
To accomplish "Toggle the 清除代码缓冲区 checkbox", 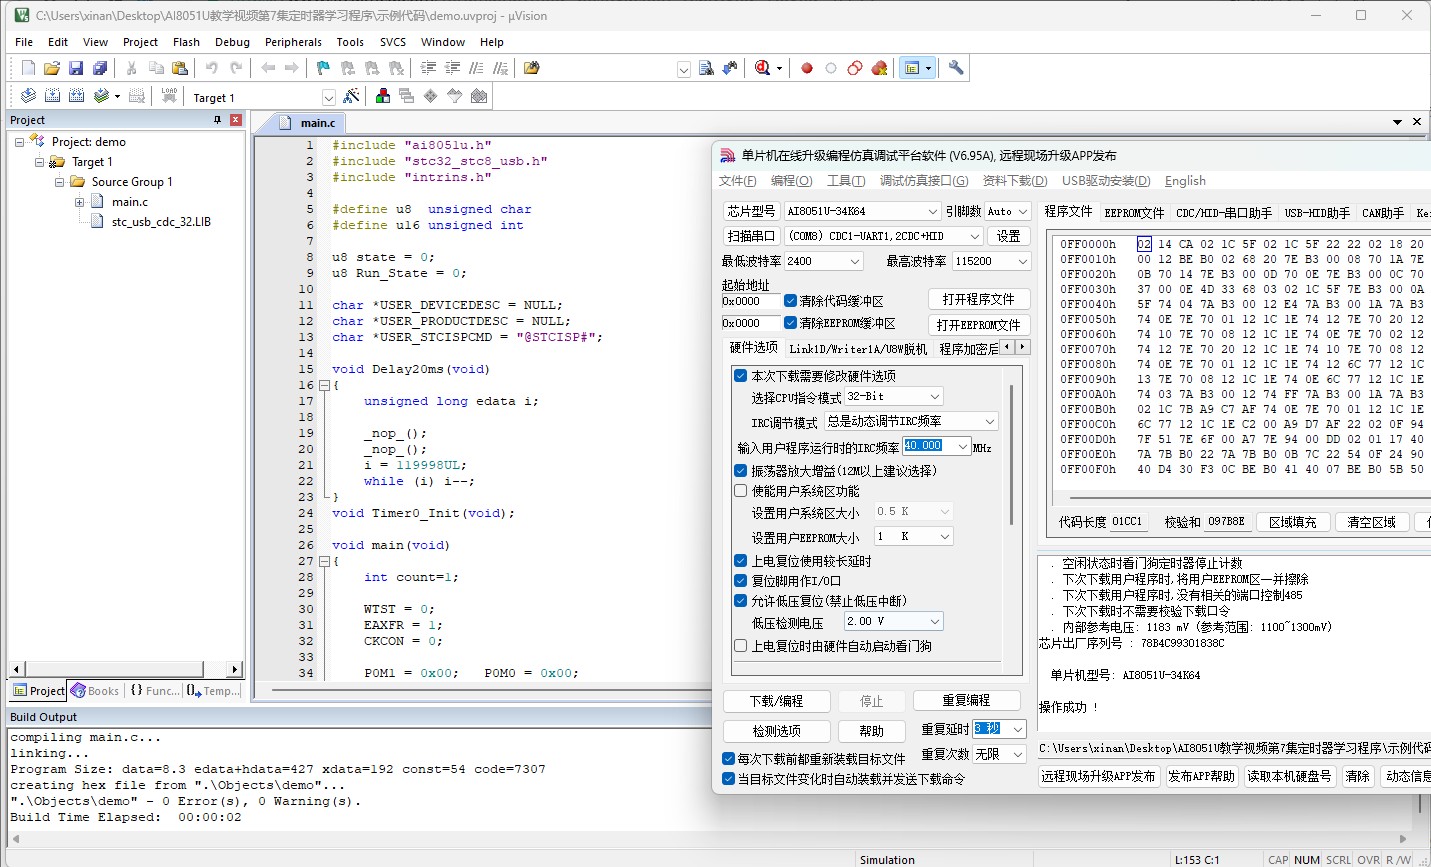I will (790, 300).
